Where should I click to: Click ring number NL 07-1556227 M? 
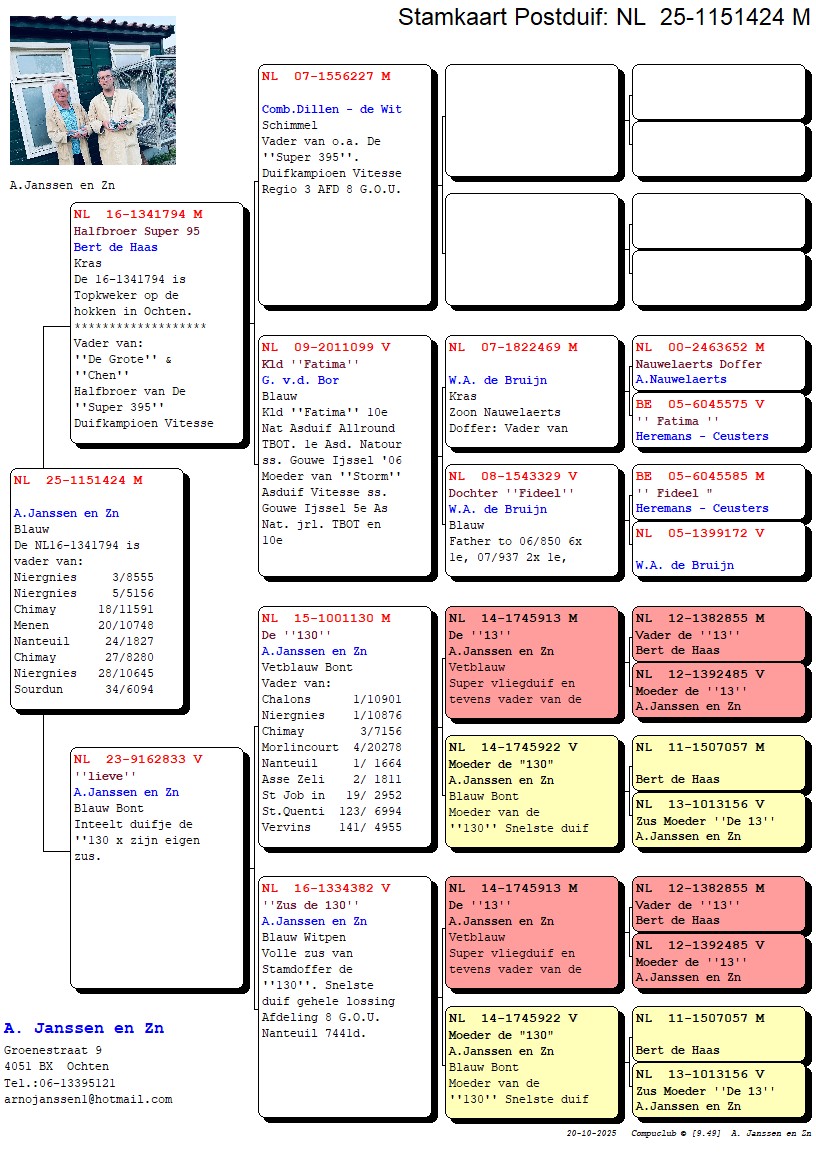coord(326,76)
